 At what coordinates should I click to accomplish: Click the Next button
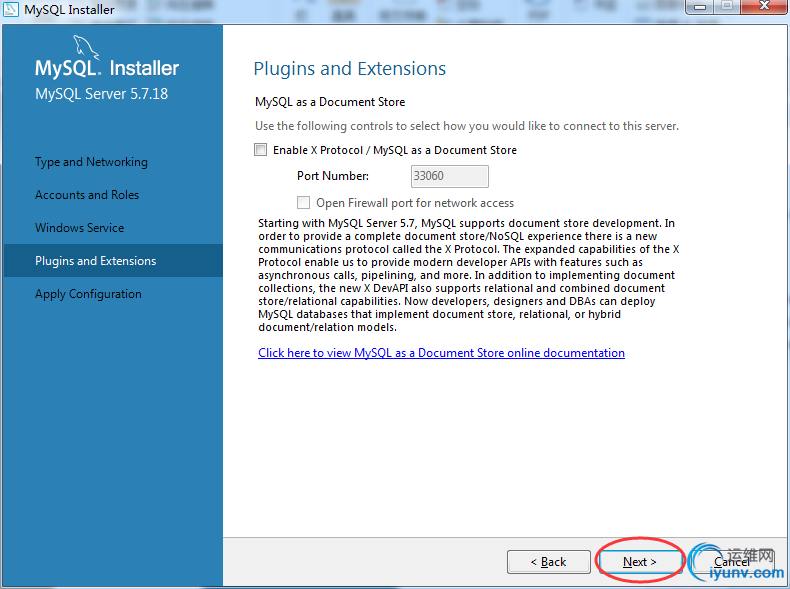[x=640, y=562]
